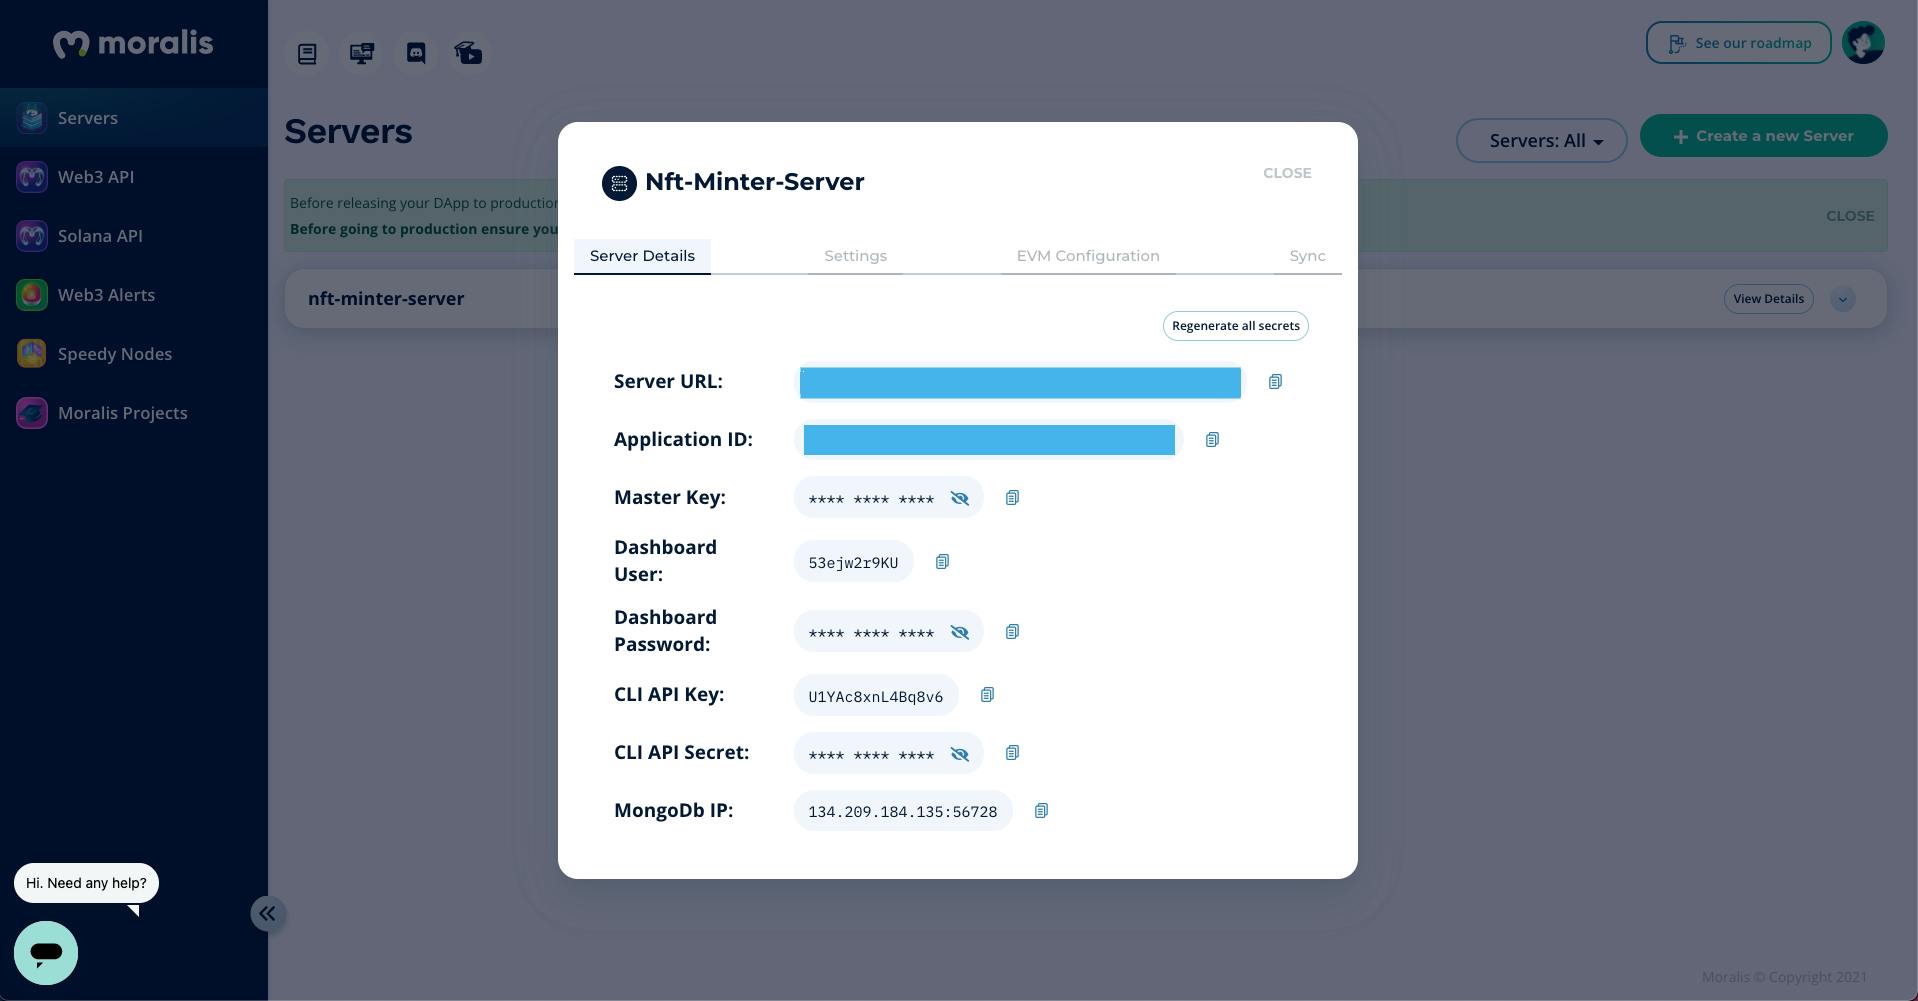1918x1001 pixels.
Task: Reveal the hidden Master Key
Action: click(960, 498)
